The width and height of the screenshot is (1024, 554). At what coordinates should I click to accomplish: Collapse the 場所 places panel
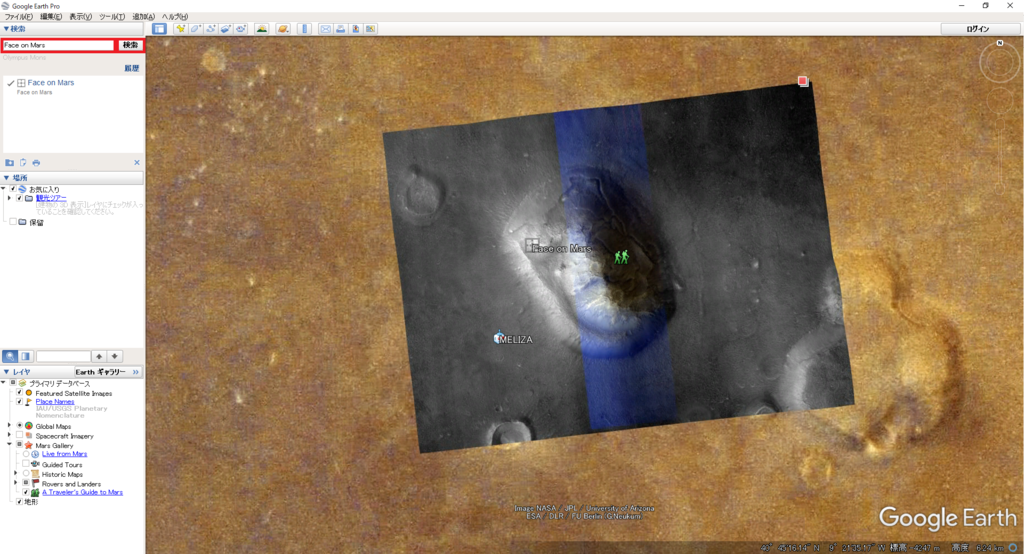[x=7, y=178]
